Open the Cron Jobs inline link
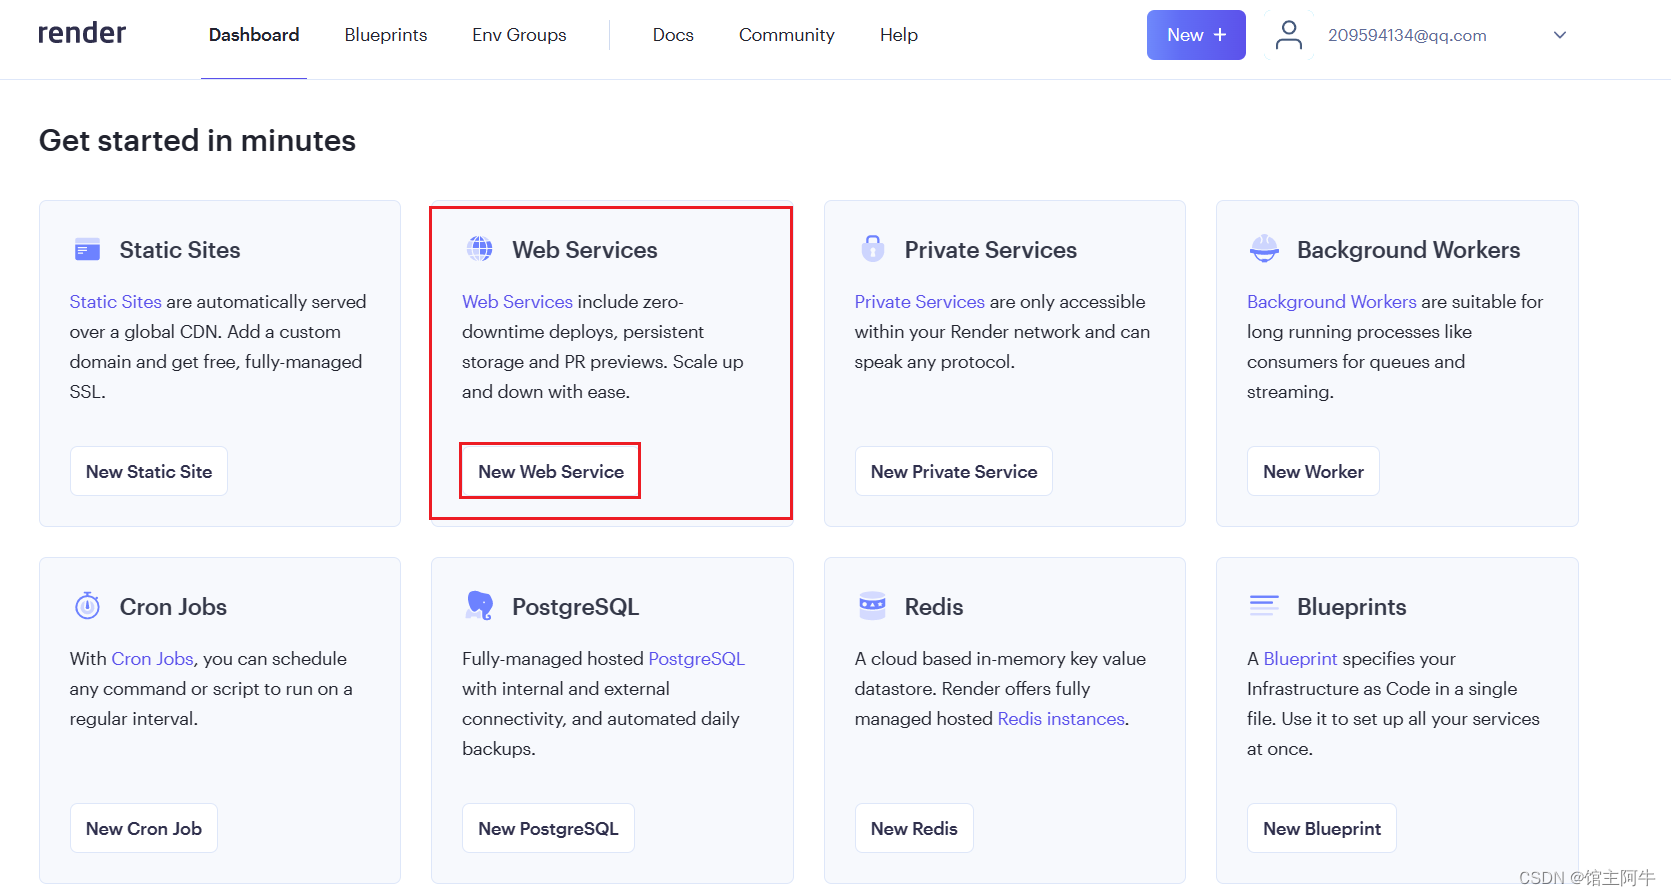This screenshot has height=896, width=1671. coord(152,658)
